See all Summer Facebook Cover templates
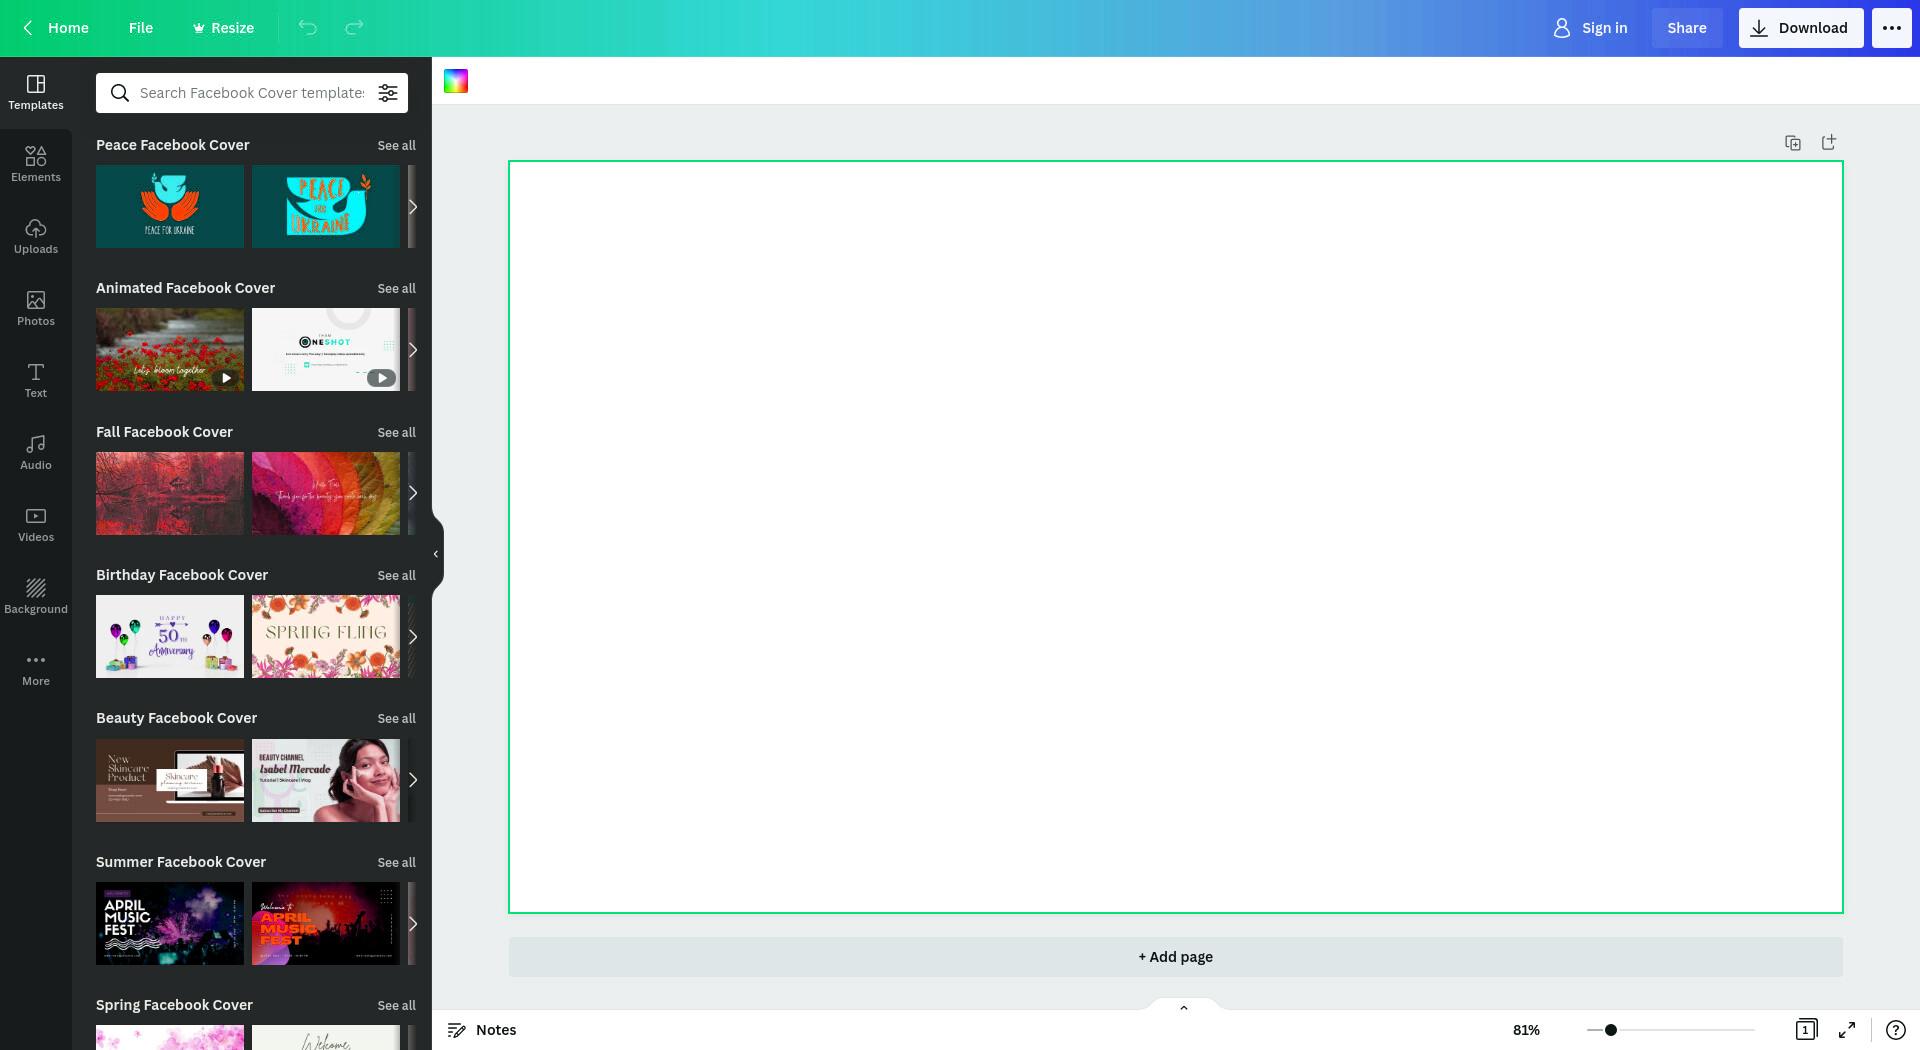Viewport: 1920px width, 1050px height. point(397,862)
